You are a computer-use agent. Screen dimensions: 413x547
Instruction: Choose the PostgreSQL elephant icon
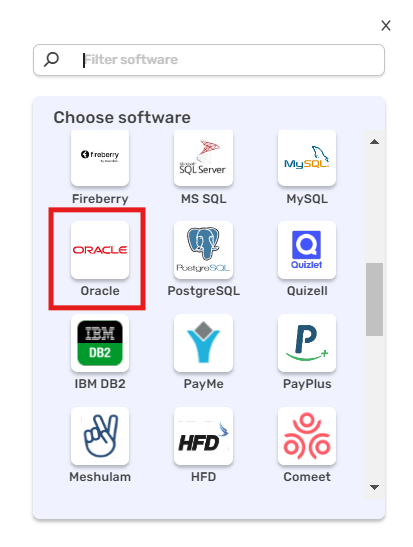[203, 250]
